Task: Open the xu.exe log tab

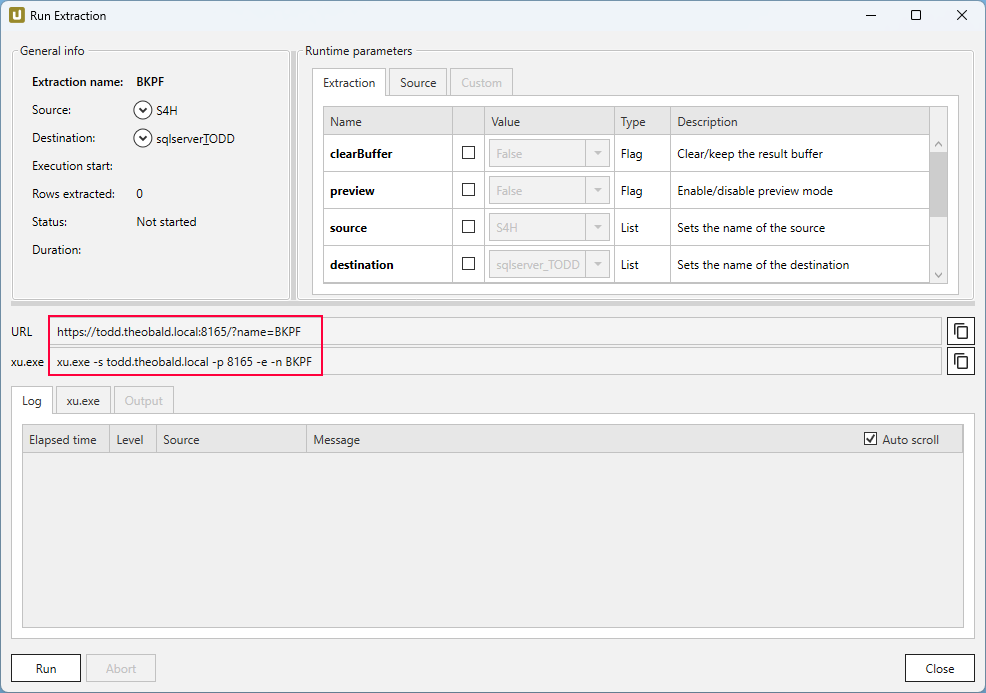Action: (x=83, y=401)
